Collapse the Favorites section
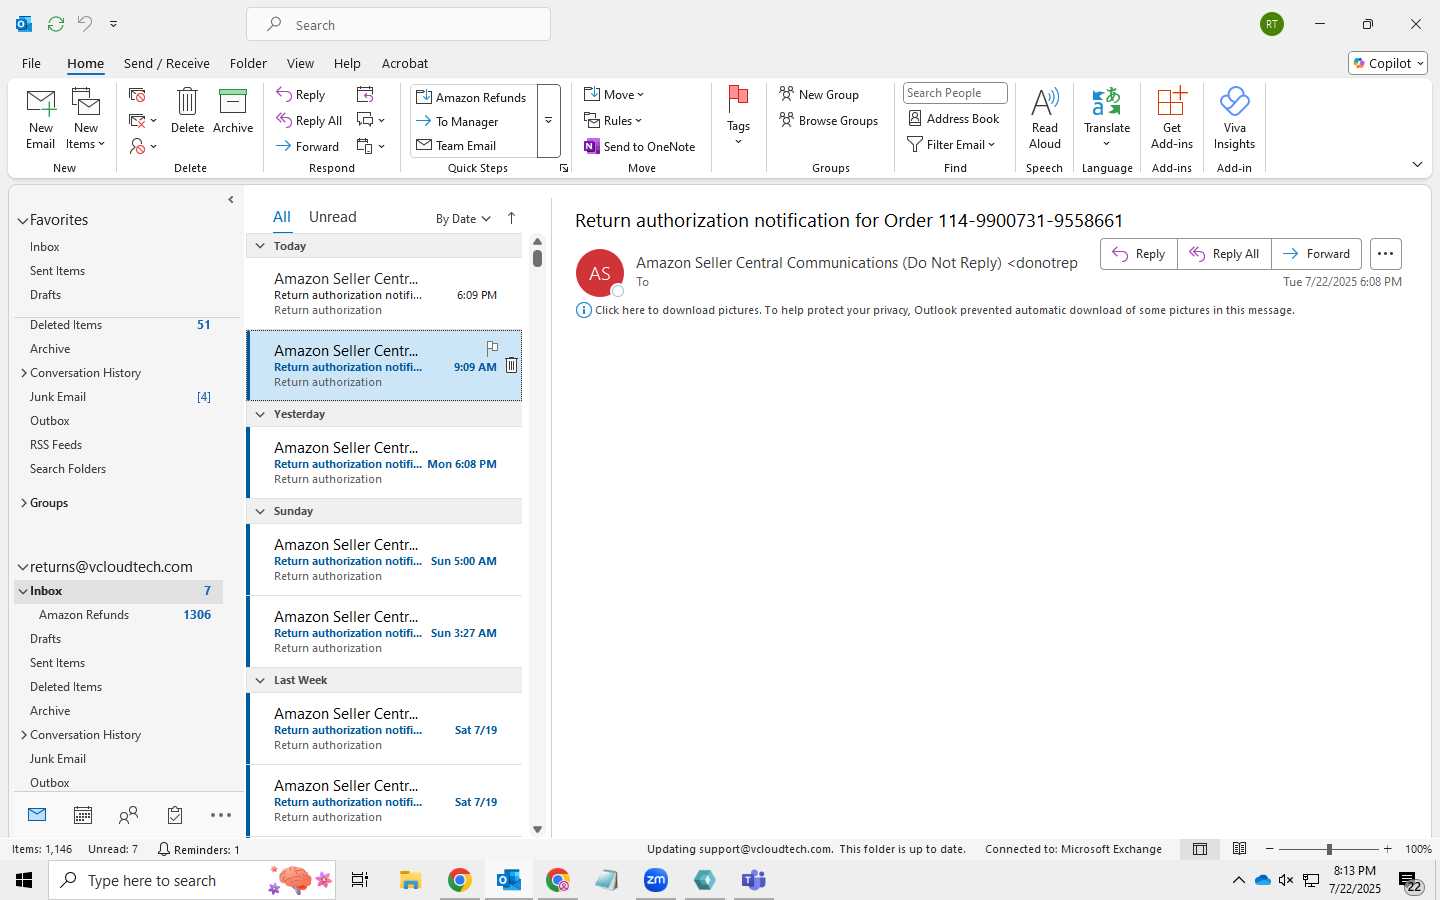Image resolution: width=1440 pixels, height=900 pixels. [22, 220]
